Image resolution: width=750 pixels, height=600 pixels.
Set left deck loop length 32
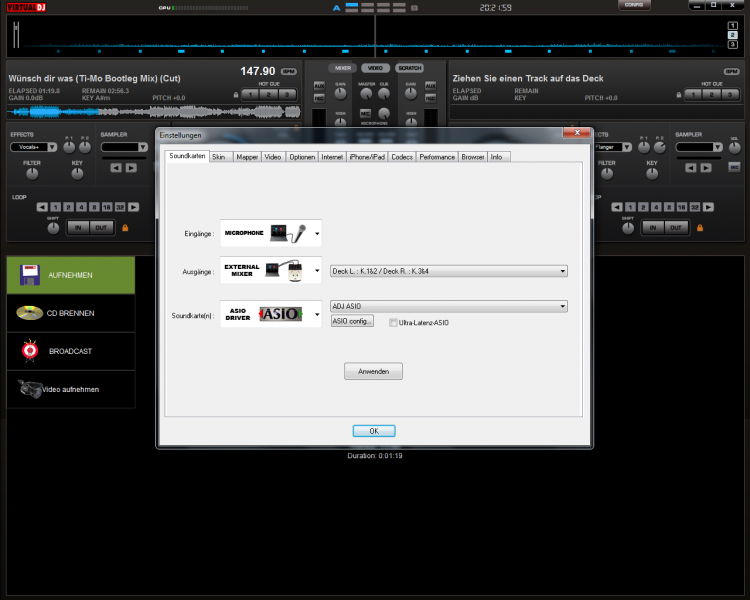120,207
